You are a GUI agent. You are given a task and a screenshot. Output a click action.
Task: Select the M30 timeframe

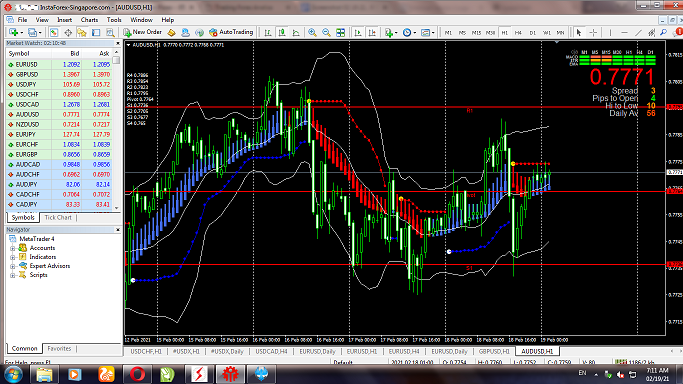(490, 33)
